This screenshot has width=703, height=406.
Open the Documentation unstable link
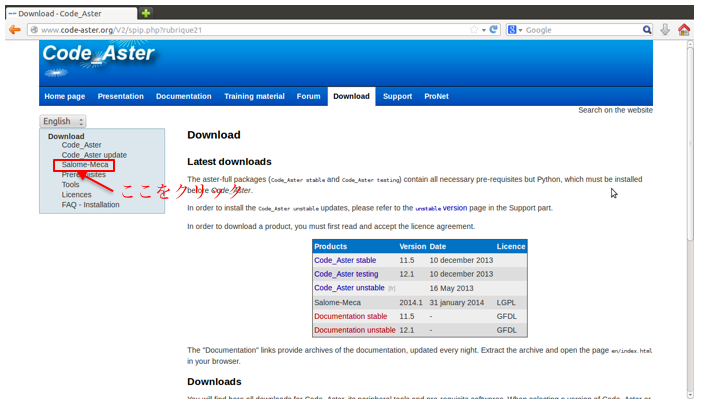click(355, 330)
